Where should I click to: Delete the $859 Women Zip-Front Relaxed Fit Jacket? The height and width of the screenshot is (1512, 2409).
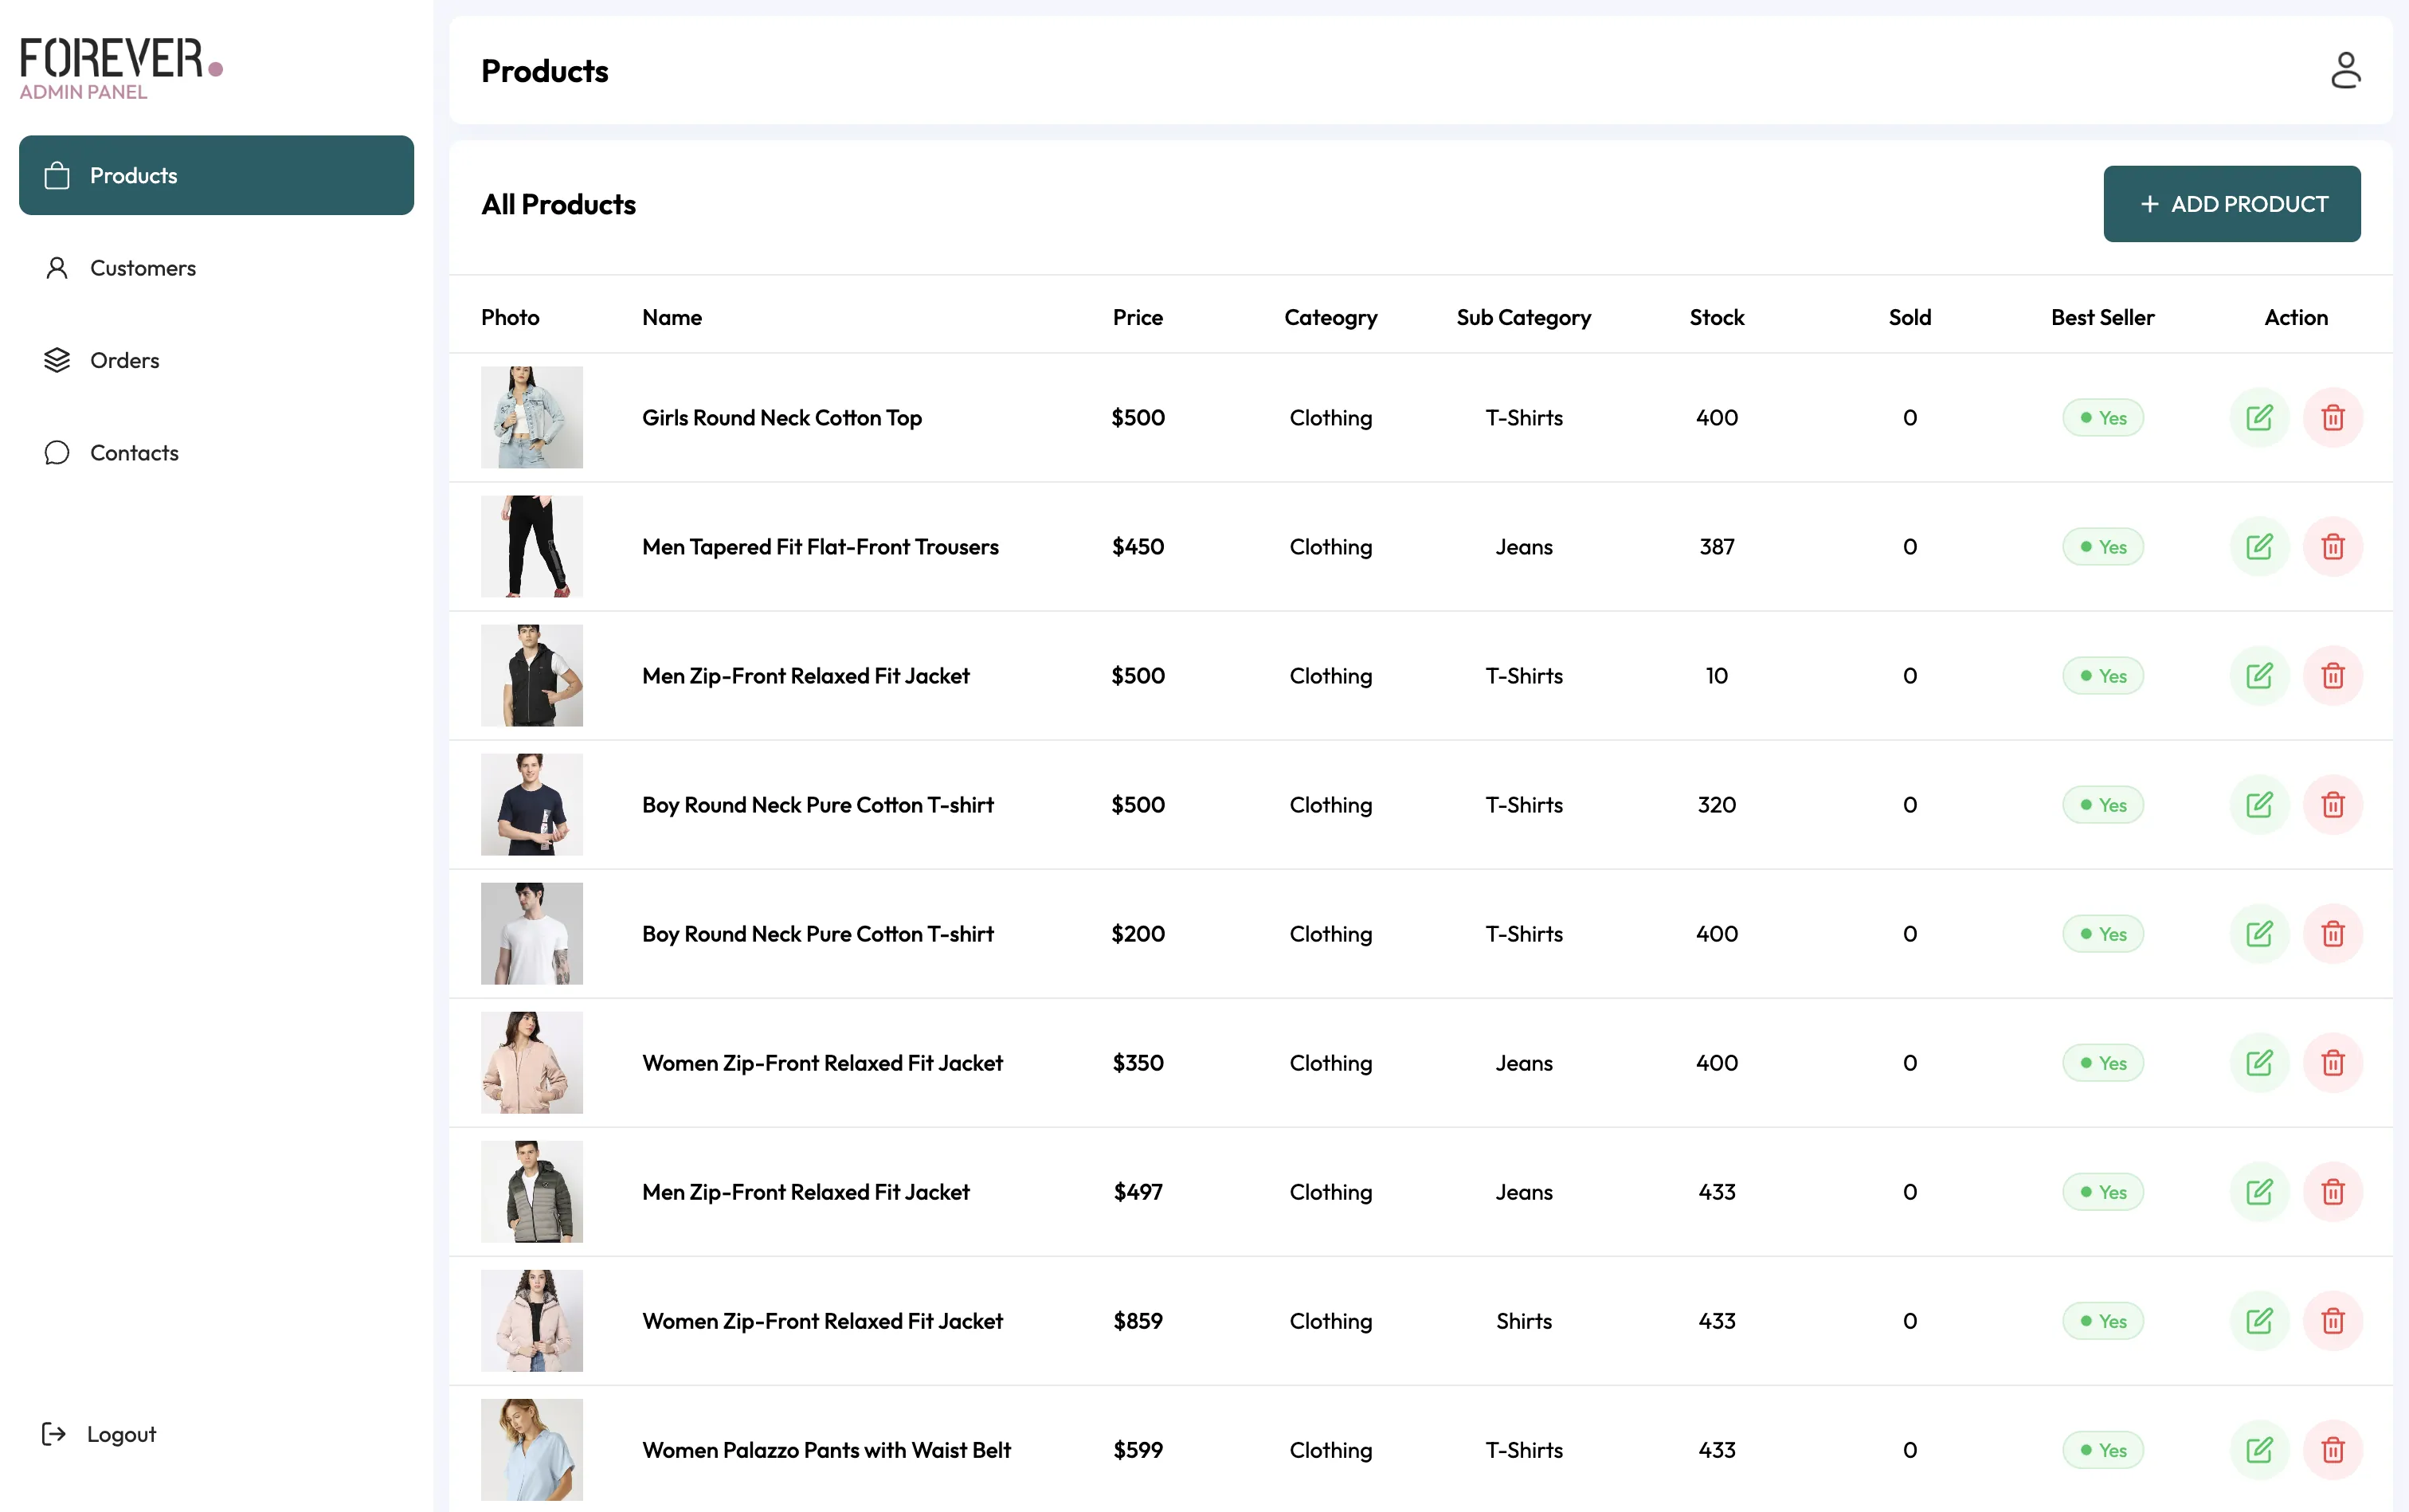pos(2332,1320)
